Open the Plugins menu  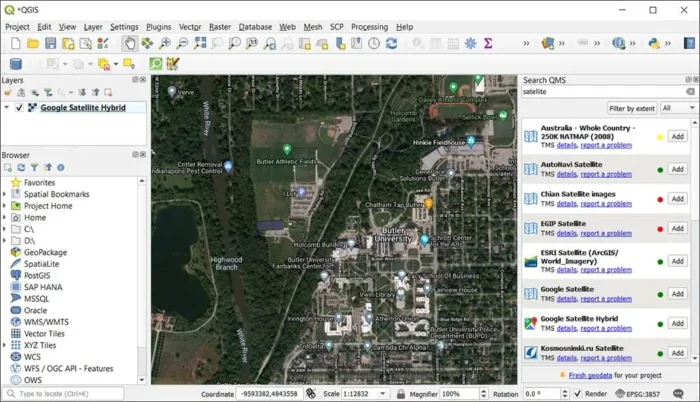coord(158,27)
